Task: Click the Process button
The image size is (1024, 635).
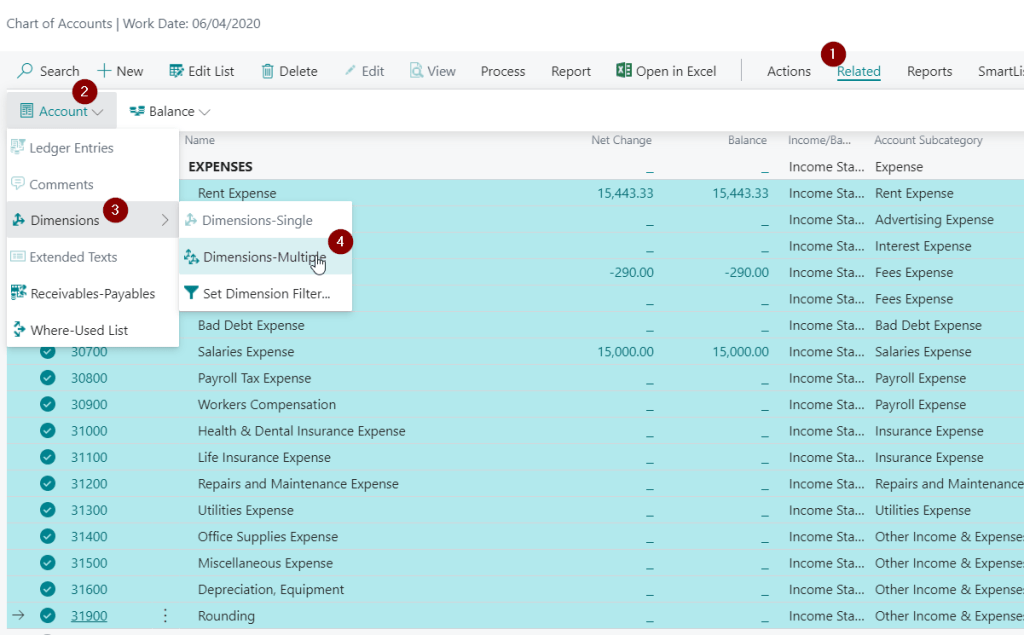Action: pyautogui.click(x=502, y=71)
